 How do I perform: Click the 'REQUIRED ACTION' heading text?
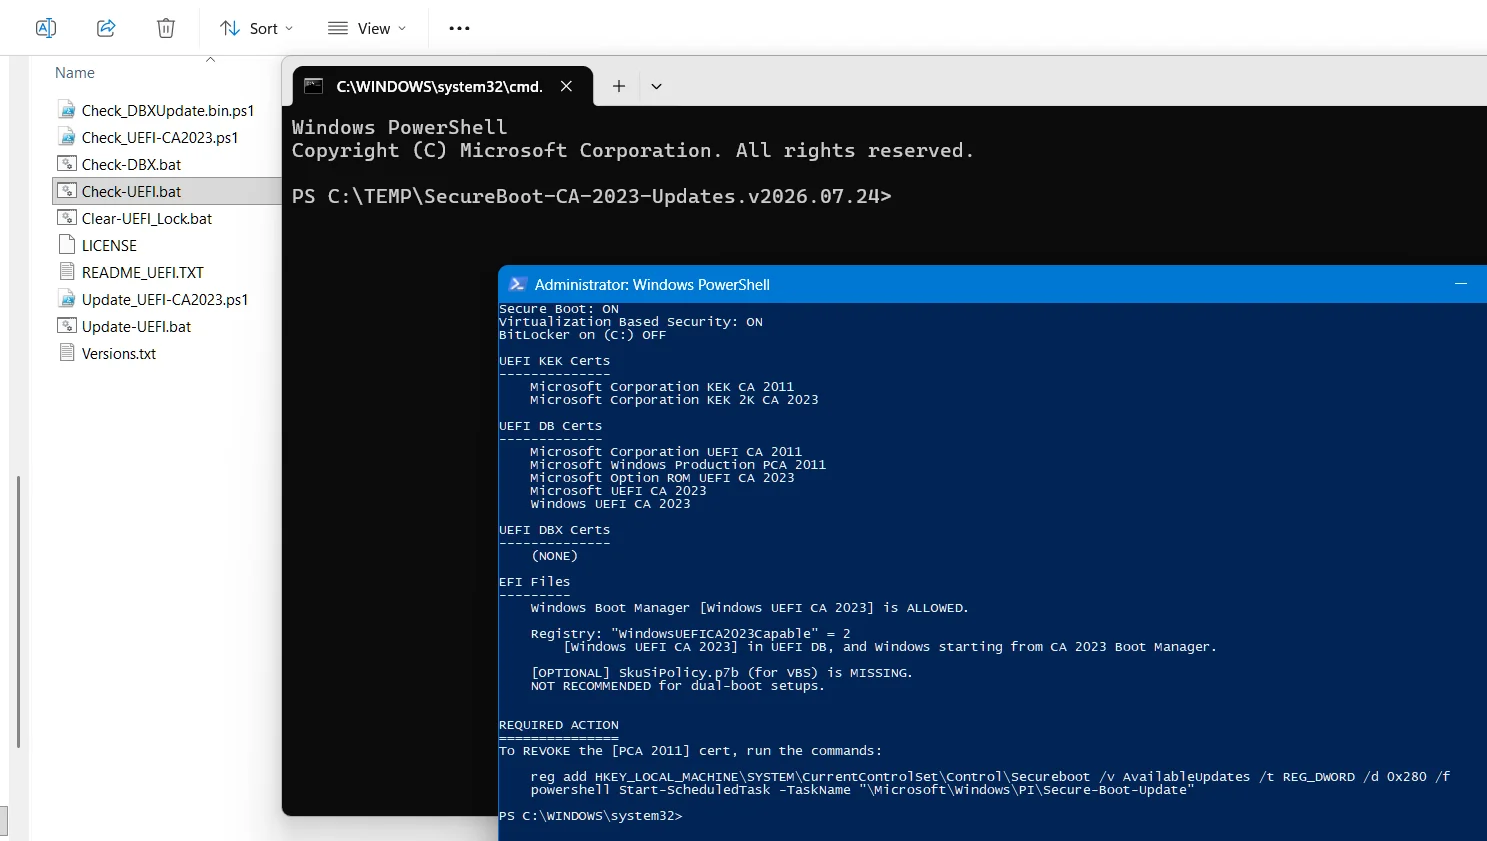click(558, 725)
